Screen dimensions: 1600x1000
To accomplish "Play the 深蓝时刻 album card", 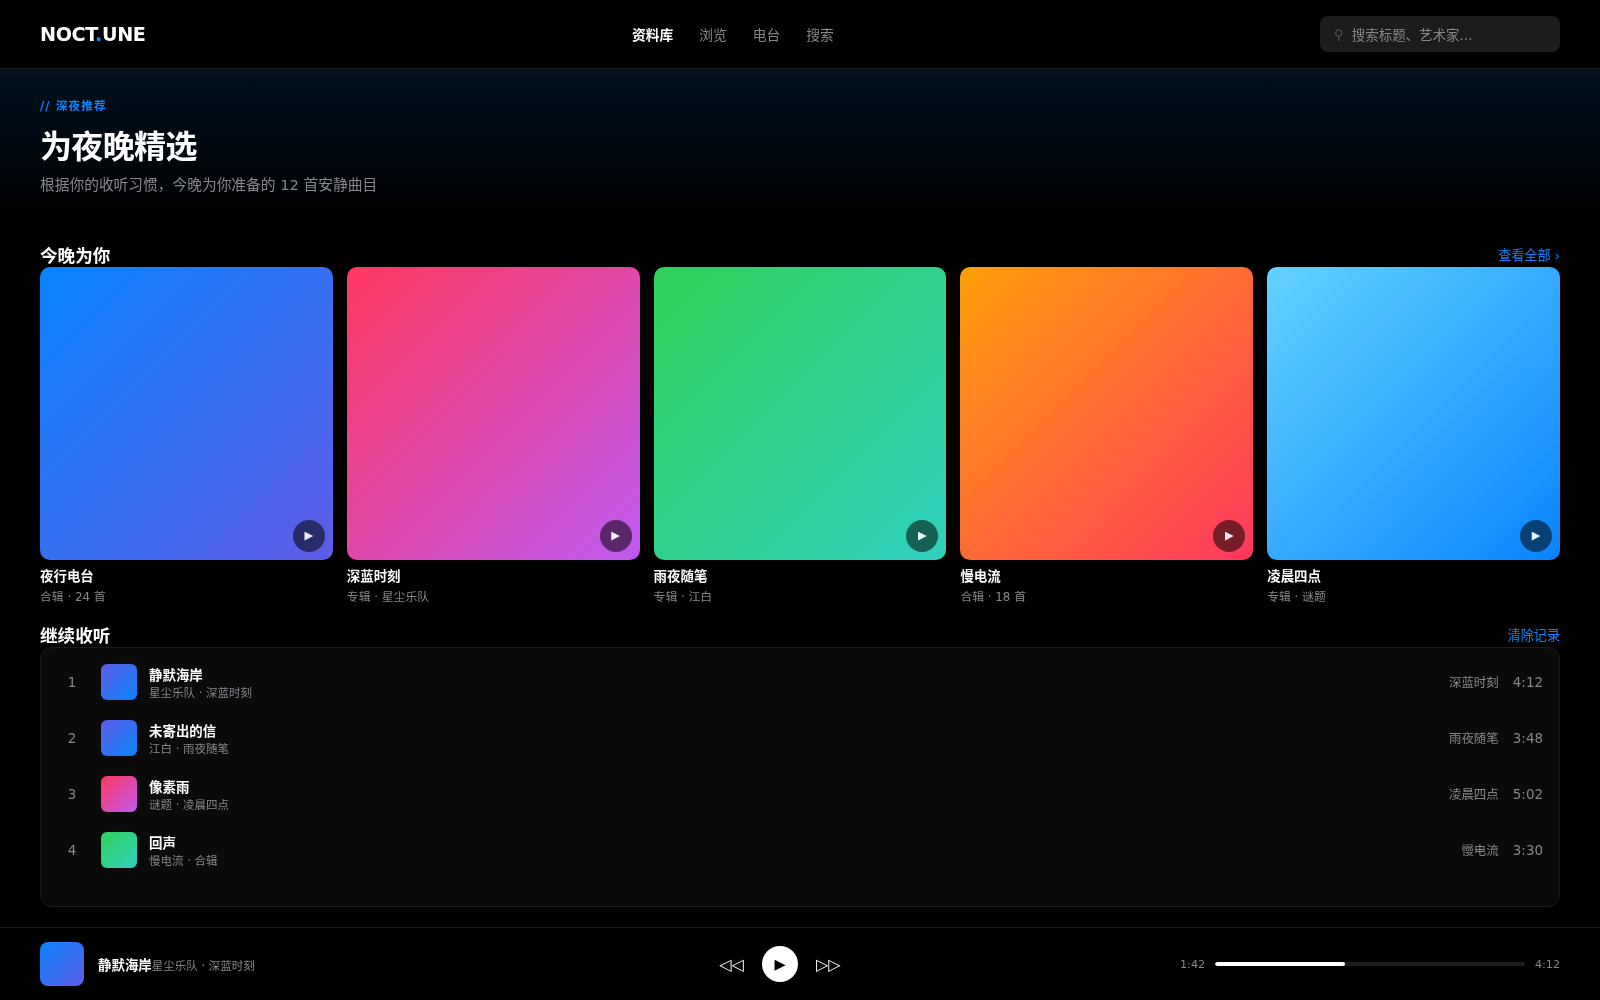I will (x=616, y=536).
